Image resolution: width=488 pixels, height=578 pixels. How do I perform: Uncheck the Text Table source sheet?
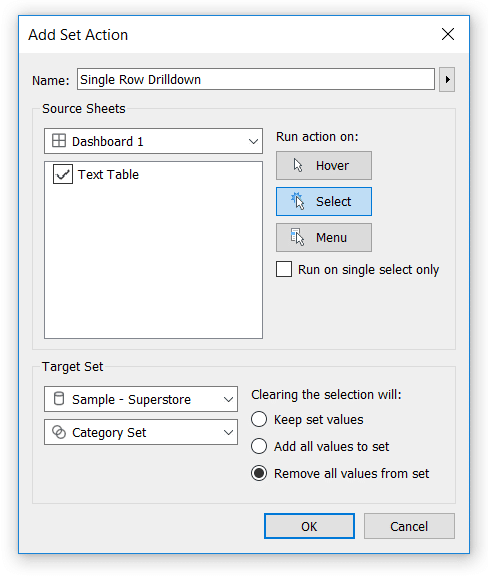coord(62,174)
